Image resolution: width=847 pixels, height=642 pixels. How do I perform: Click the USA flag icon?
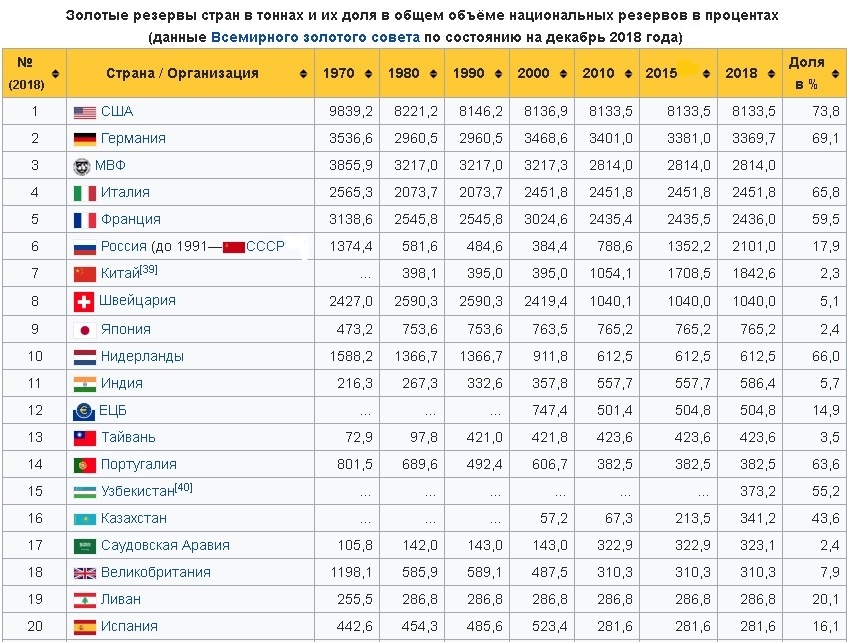(x=84, y=112)
